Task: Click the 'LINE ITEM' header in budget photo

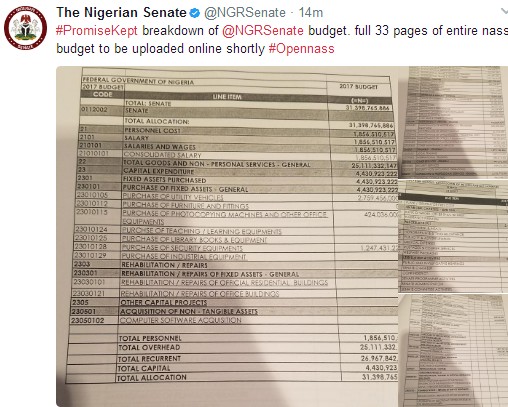Action: pyautogui.click(x=227, y=97)
